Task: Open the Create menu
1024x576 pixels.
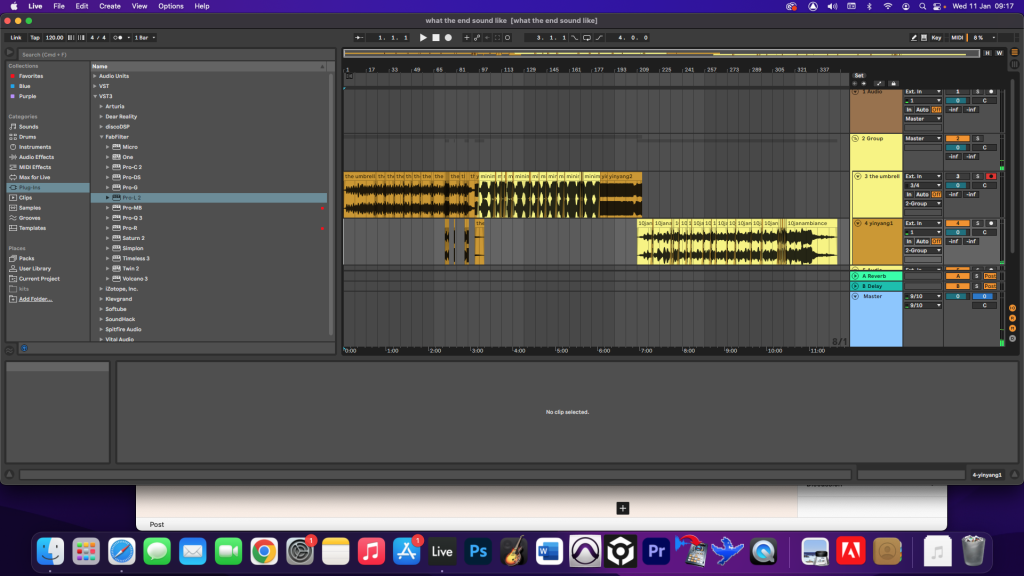Action: (x=109, y=6)
